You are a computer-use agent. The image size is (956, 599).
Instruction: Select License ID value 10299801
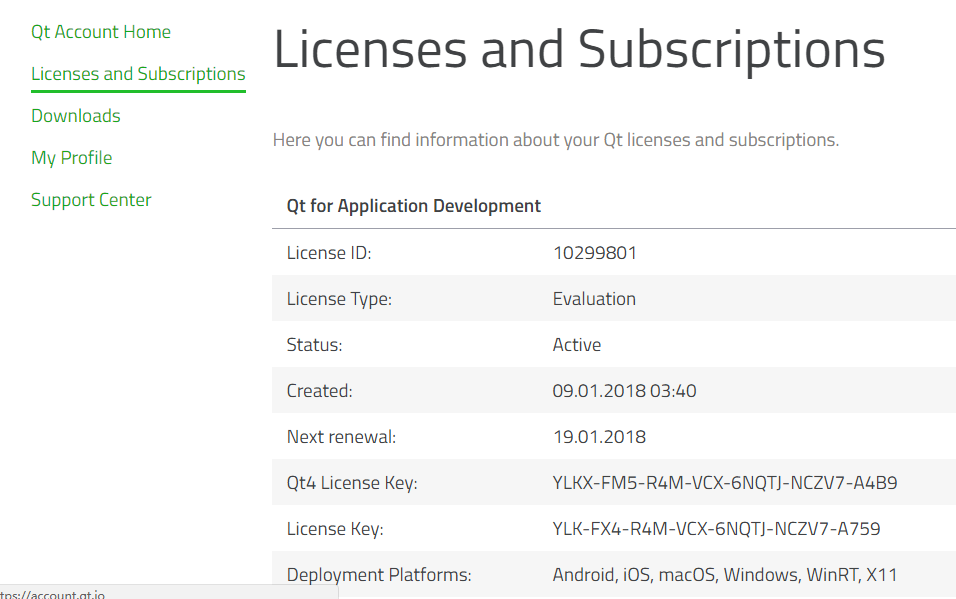594,253
